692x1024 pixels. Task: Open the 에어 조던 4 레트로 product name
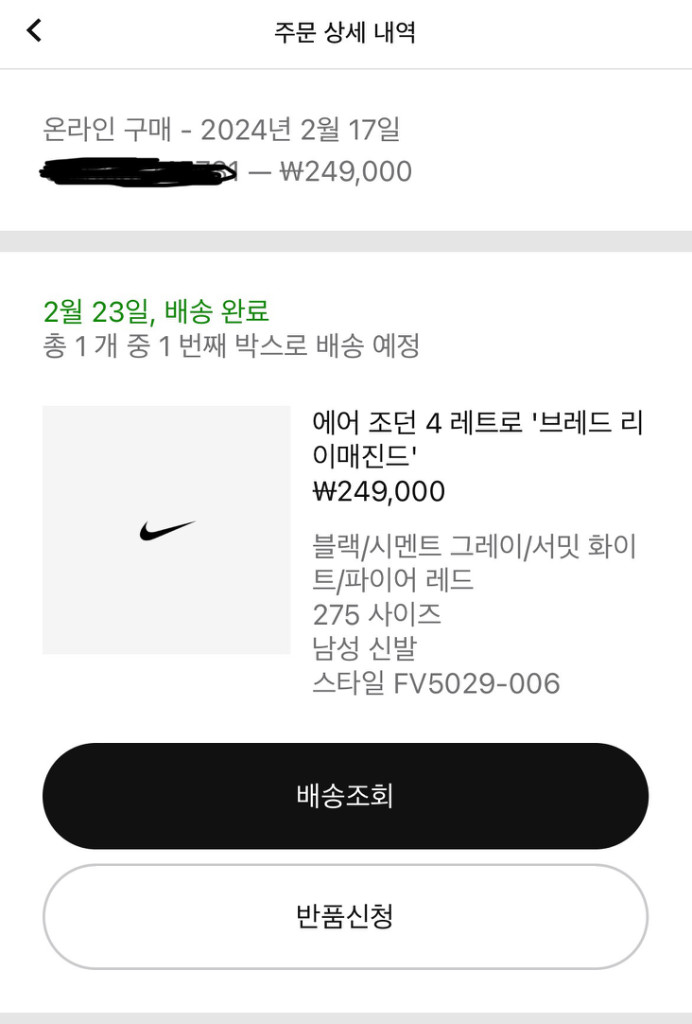[x=478, y=438]
